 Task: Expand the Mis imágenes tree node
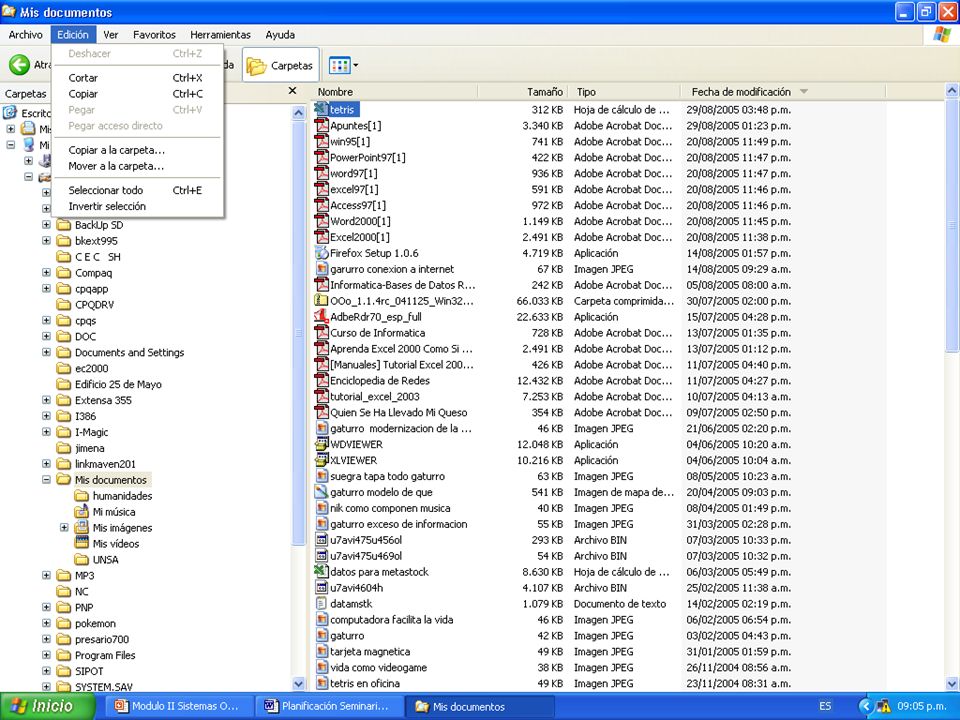coord(64,527)
